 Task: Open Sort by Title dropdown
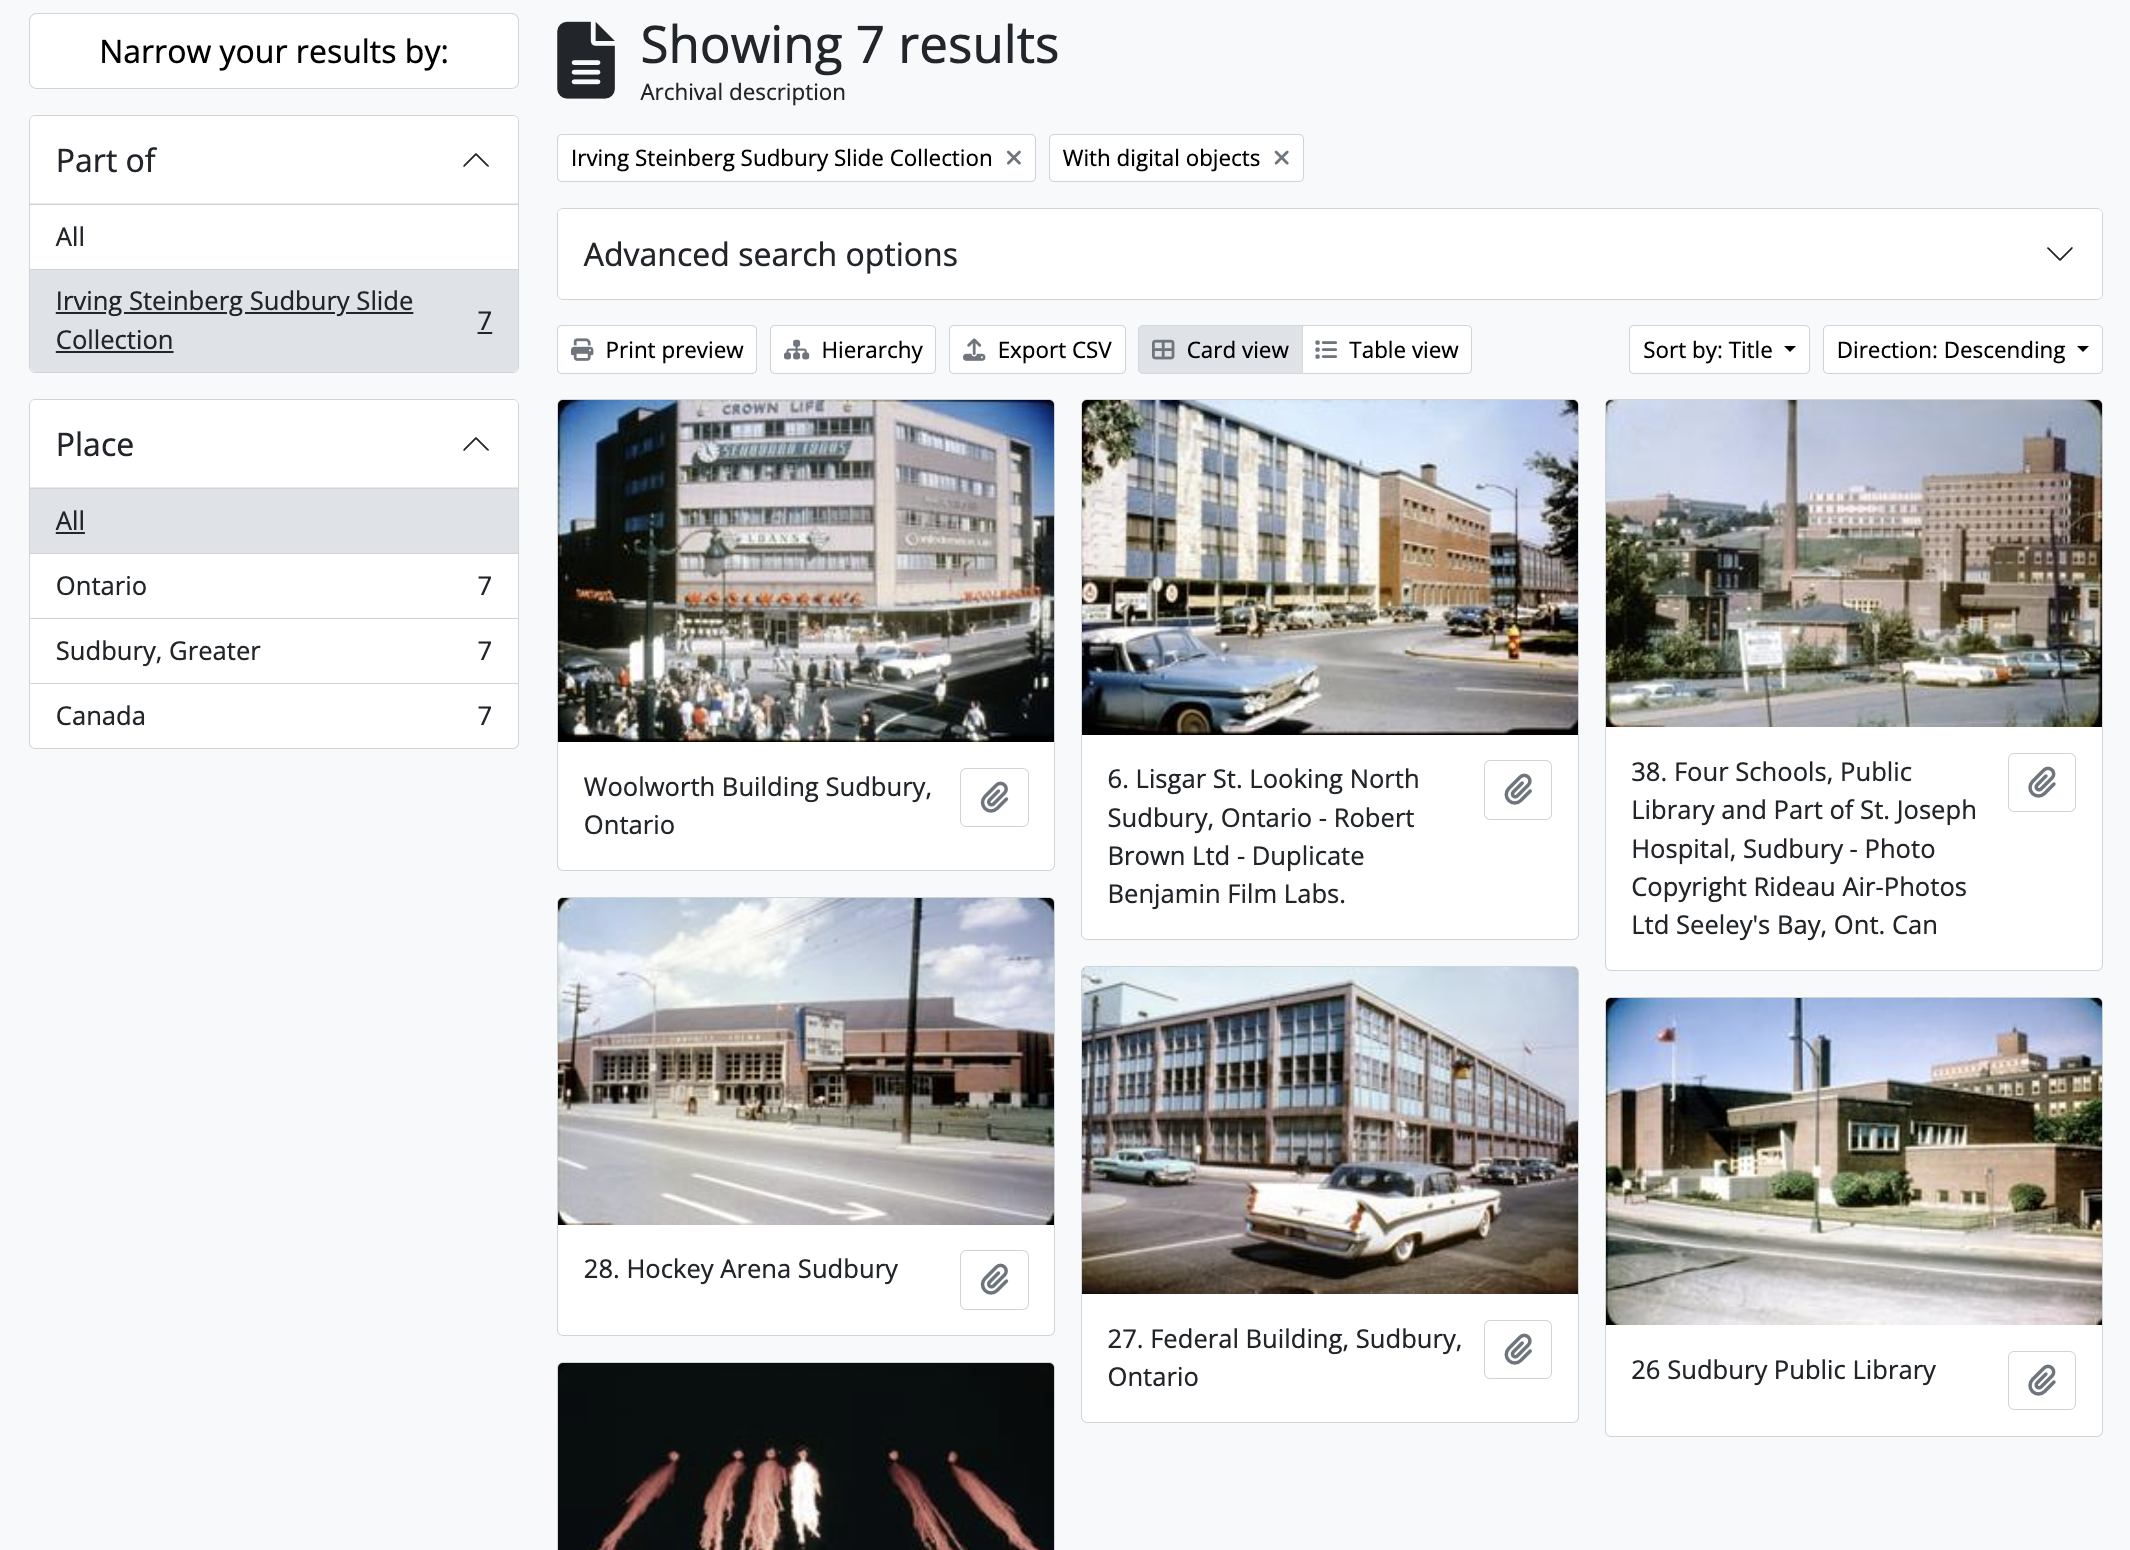pos(1718,350)
